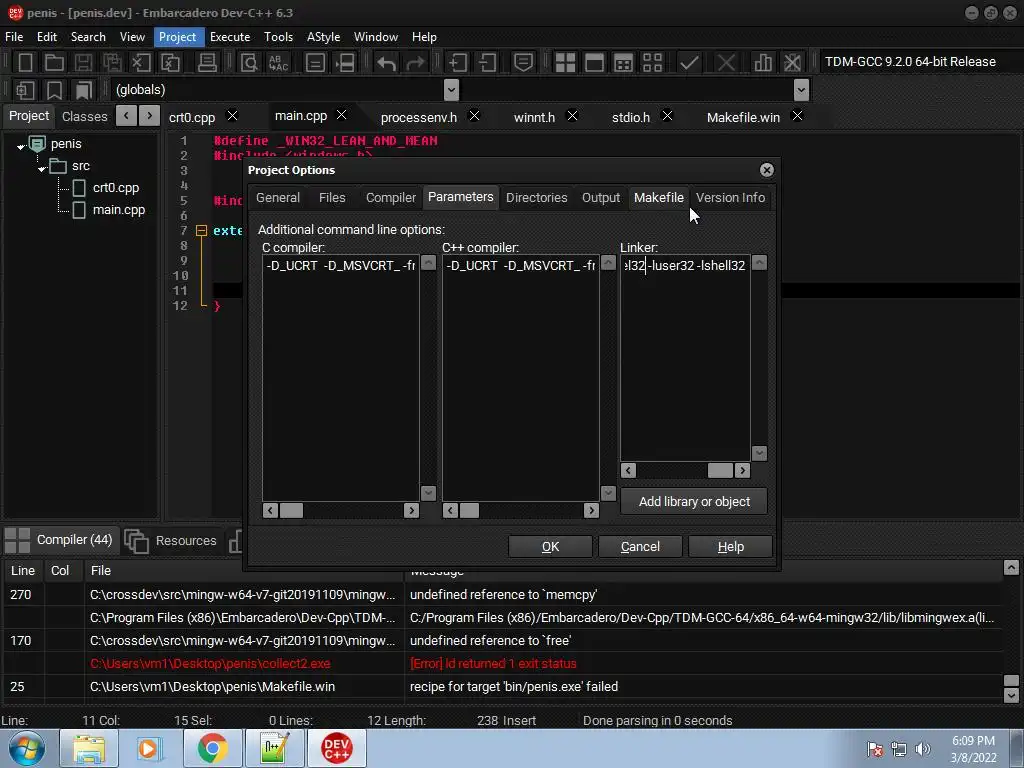This screenshot has width=1024, height=768.
Task: Click the Open file folder icon
Action: (54, 63)
